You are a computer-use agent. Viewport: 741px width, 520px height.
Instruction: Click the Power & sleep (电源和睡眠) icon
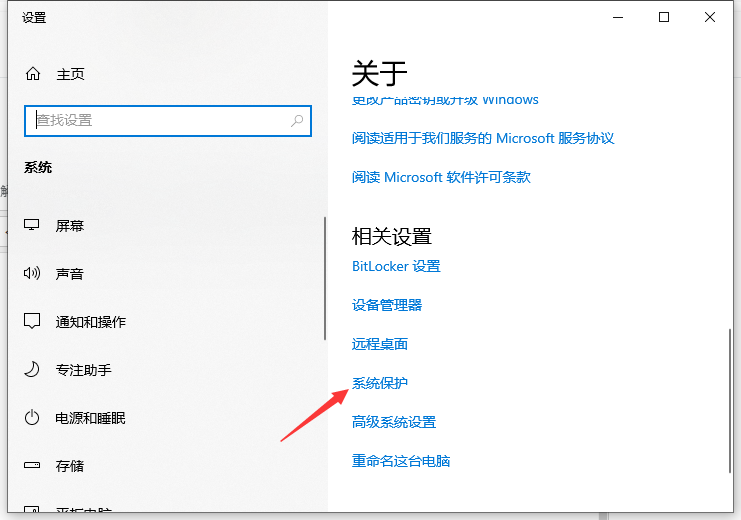(33, 418)
